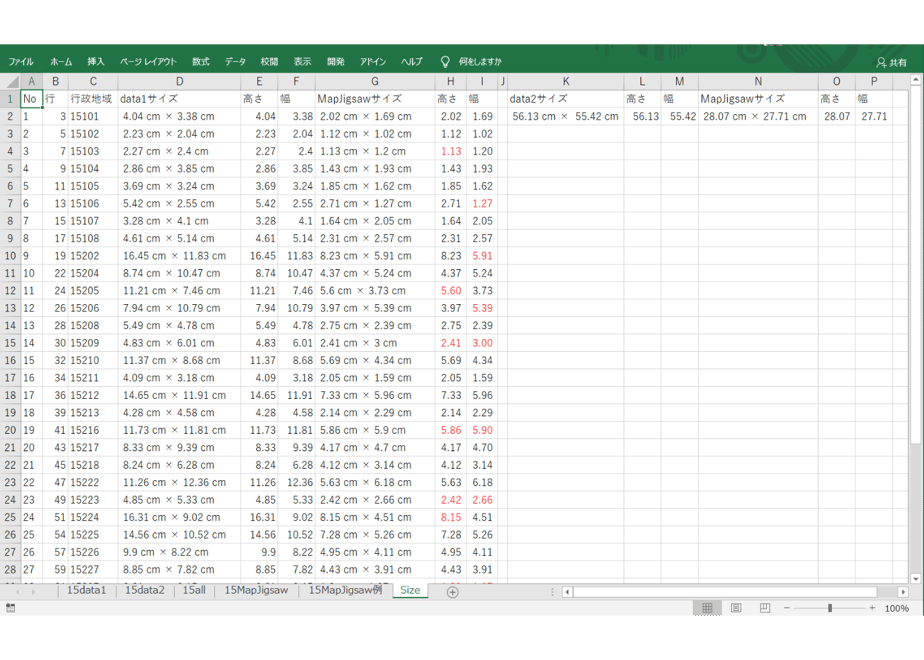Select Page Break Preview icon

click(764, 608)
